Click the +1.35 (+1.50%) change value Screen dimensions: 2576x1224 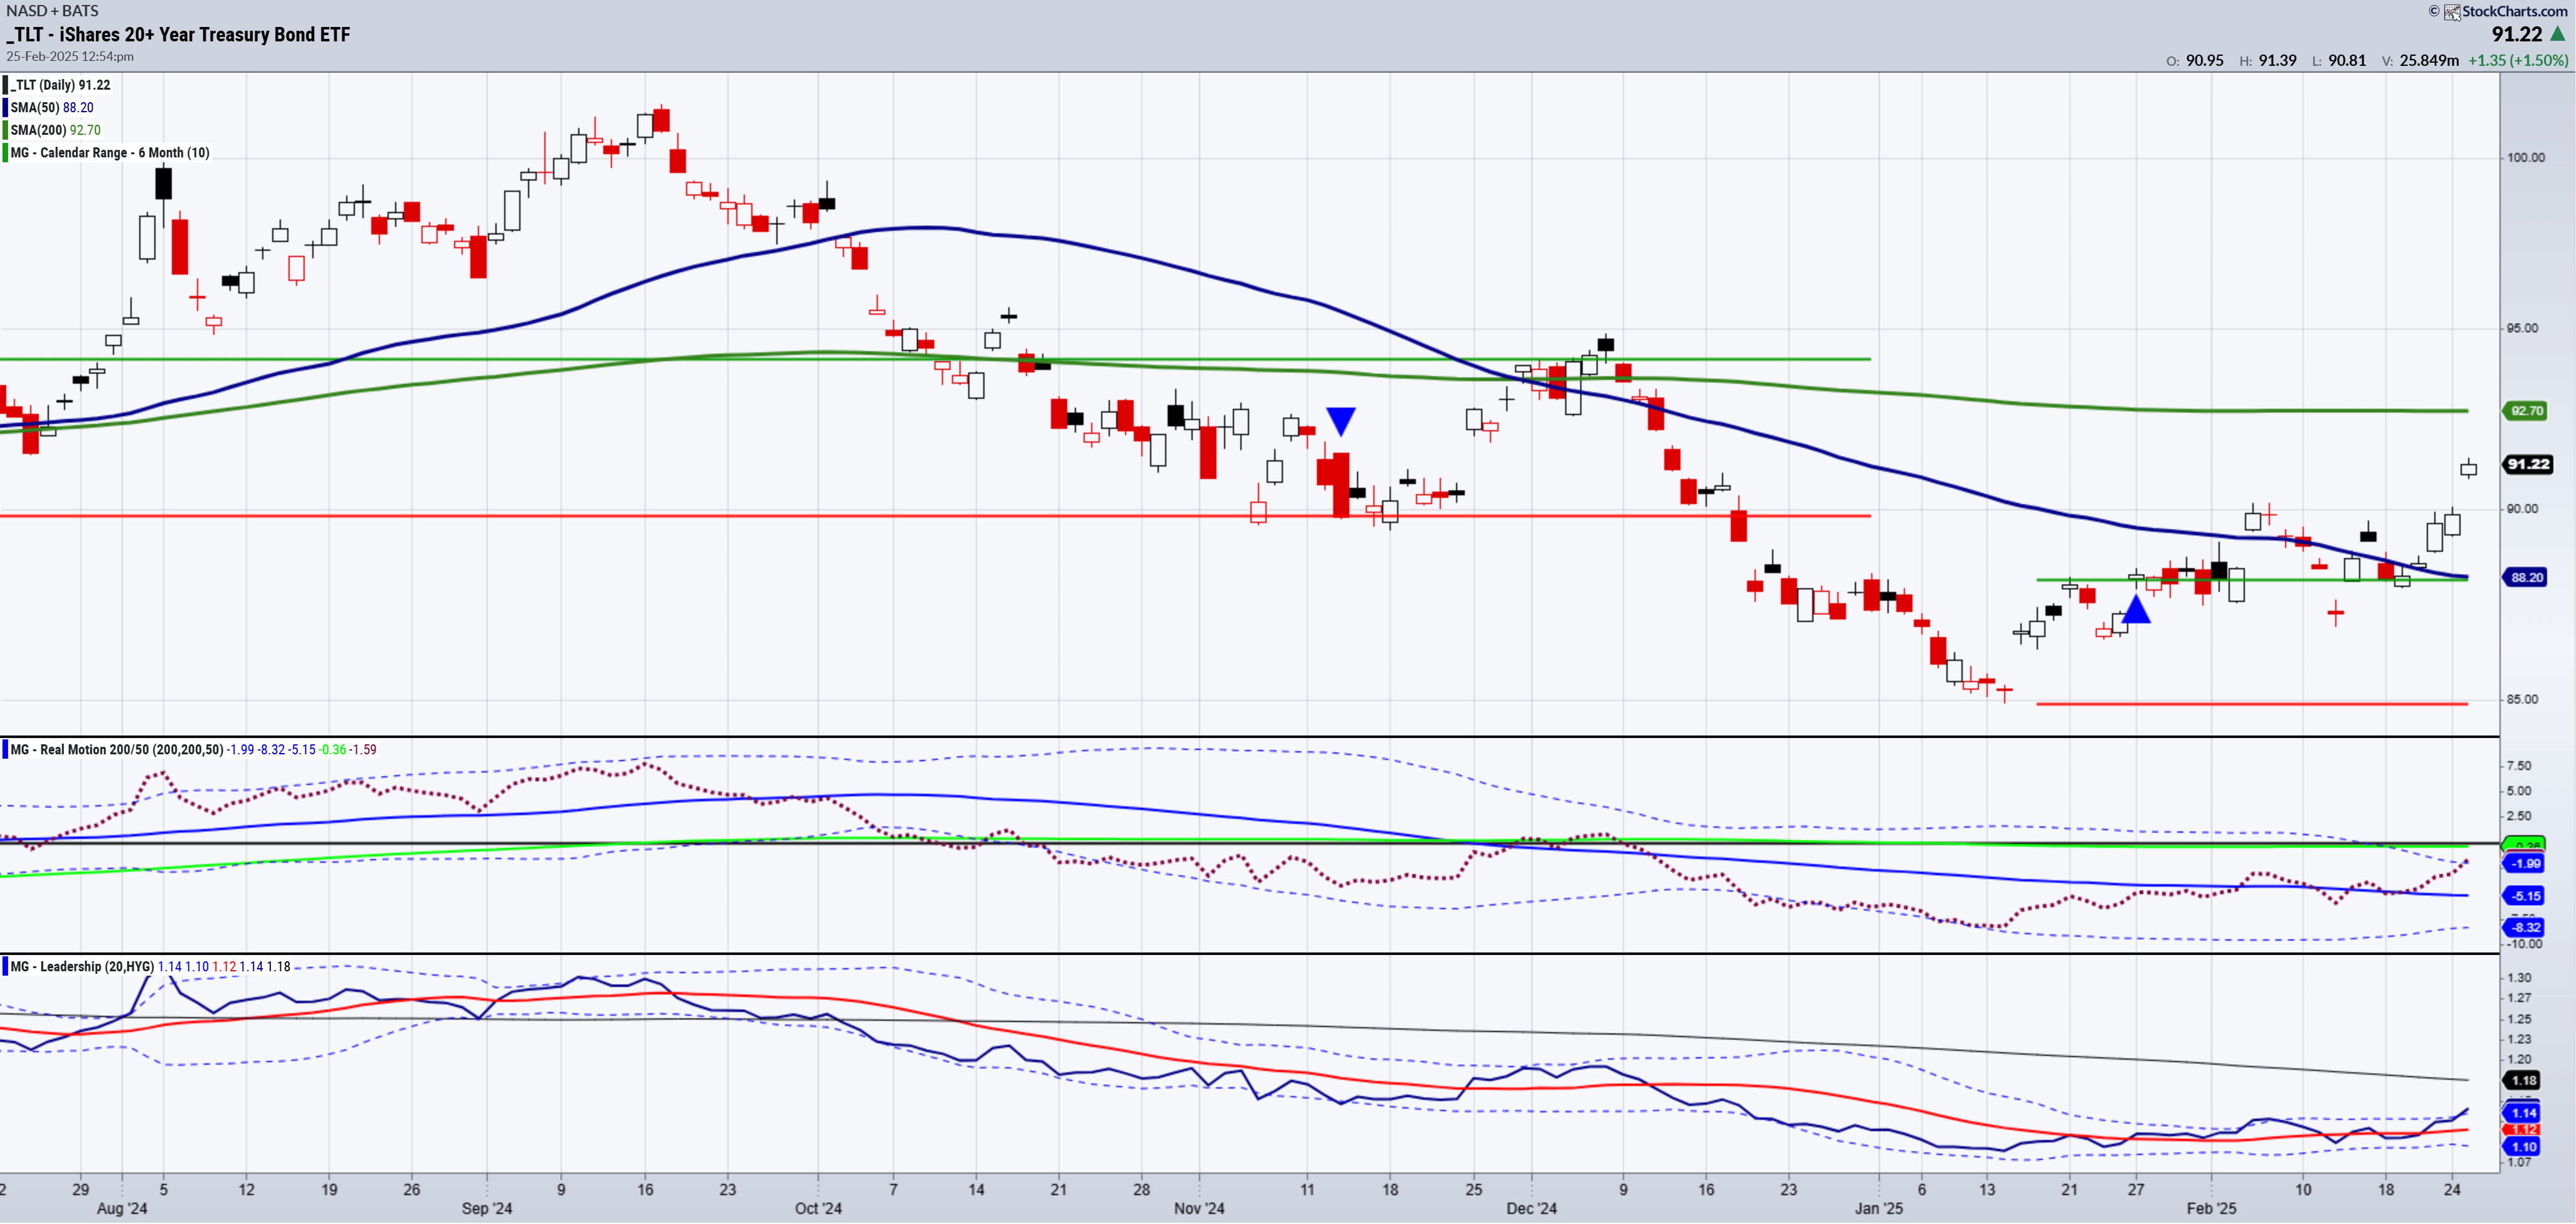coord(2517,60)
